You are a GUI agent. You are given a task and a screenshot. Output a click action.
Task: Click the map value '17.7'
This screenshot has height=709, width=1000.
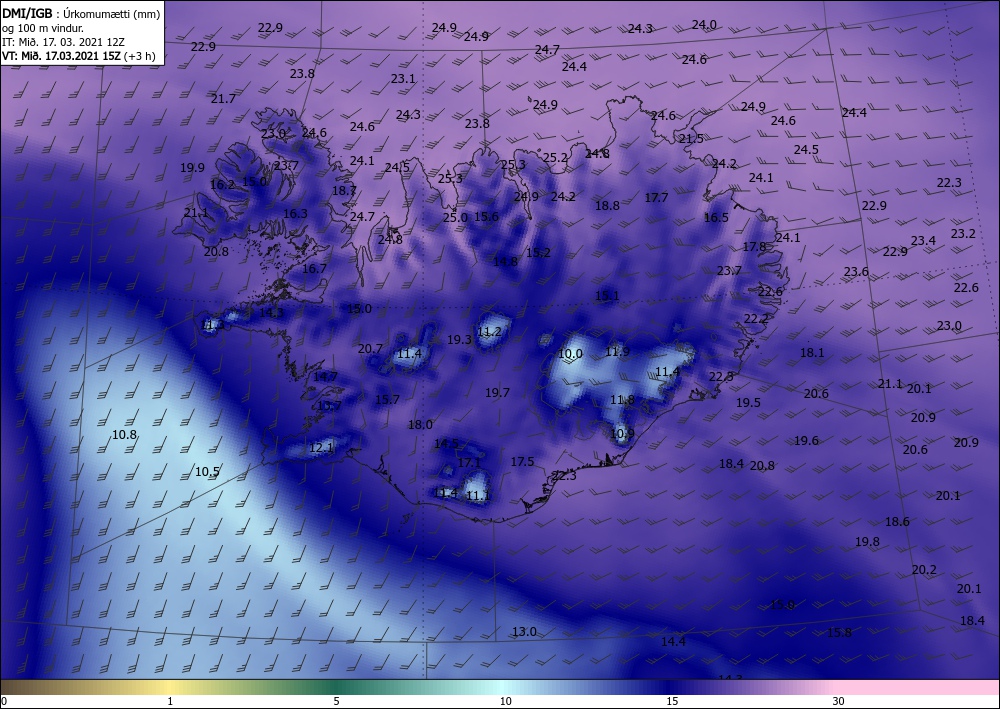coord(656,198)
